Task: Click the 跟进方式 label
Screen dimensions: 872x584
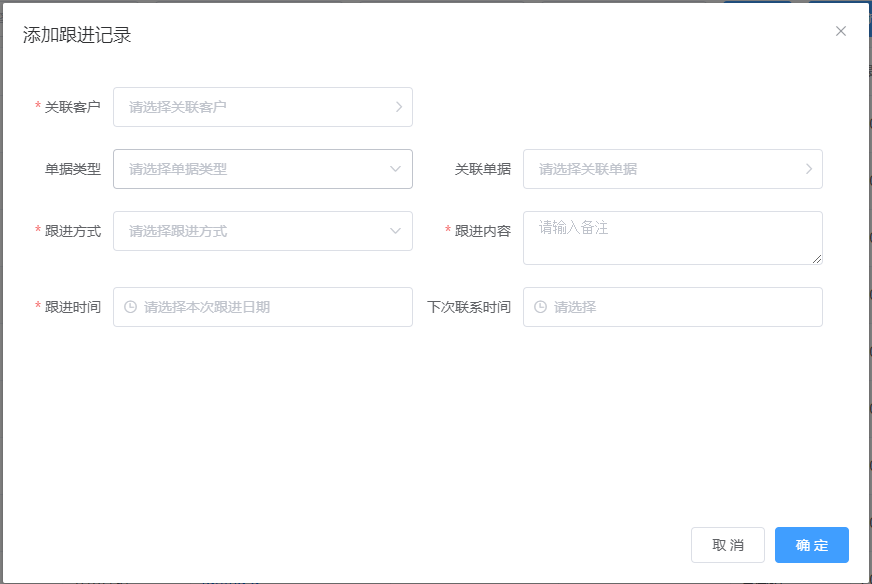Action: [x=73, y=231]
